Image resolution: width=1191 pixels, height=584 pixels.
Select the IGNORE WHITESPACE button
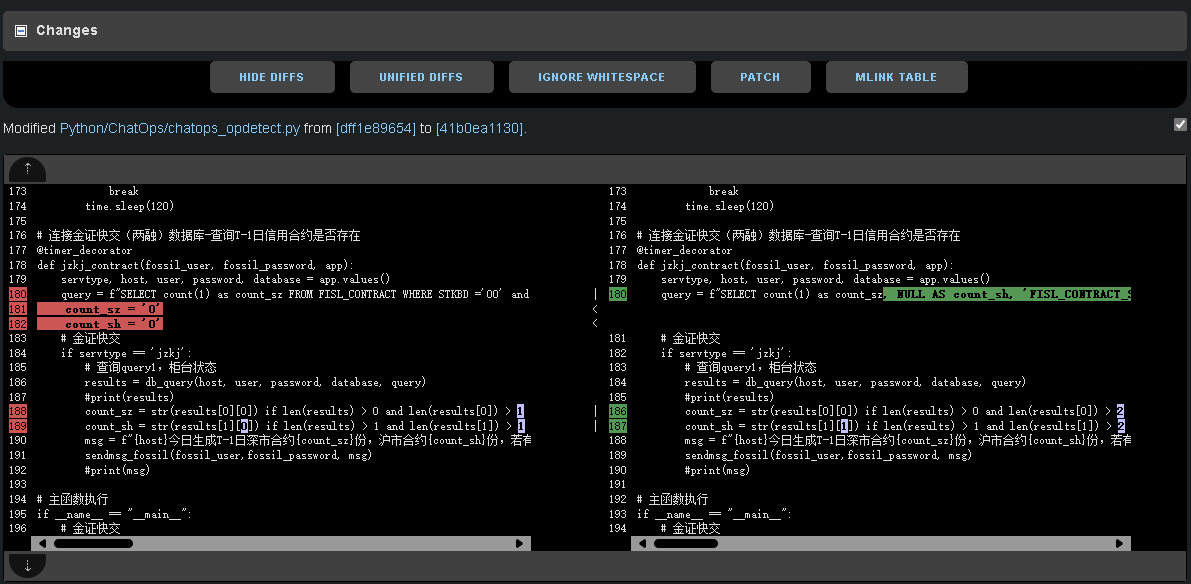(x=602, y=77)
